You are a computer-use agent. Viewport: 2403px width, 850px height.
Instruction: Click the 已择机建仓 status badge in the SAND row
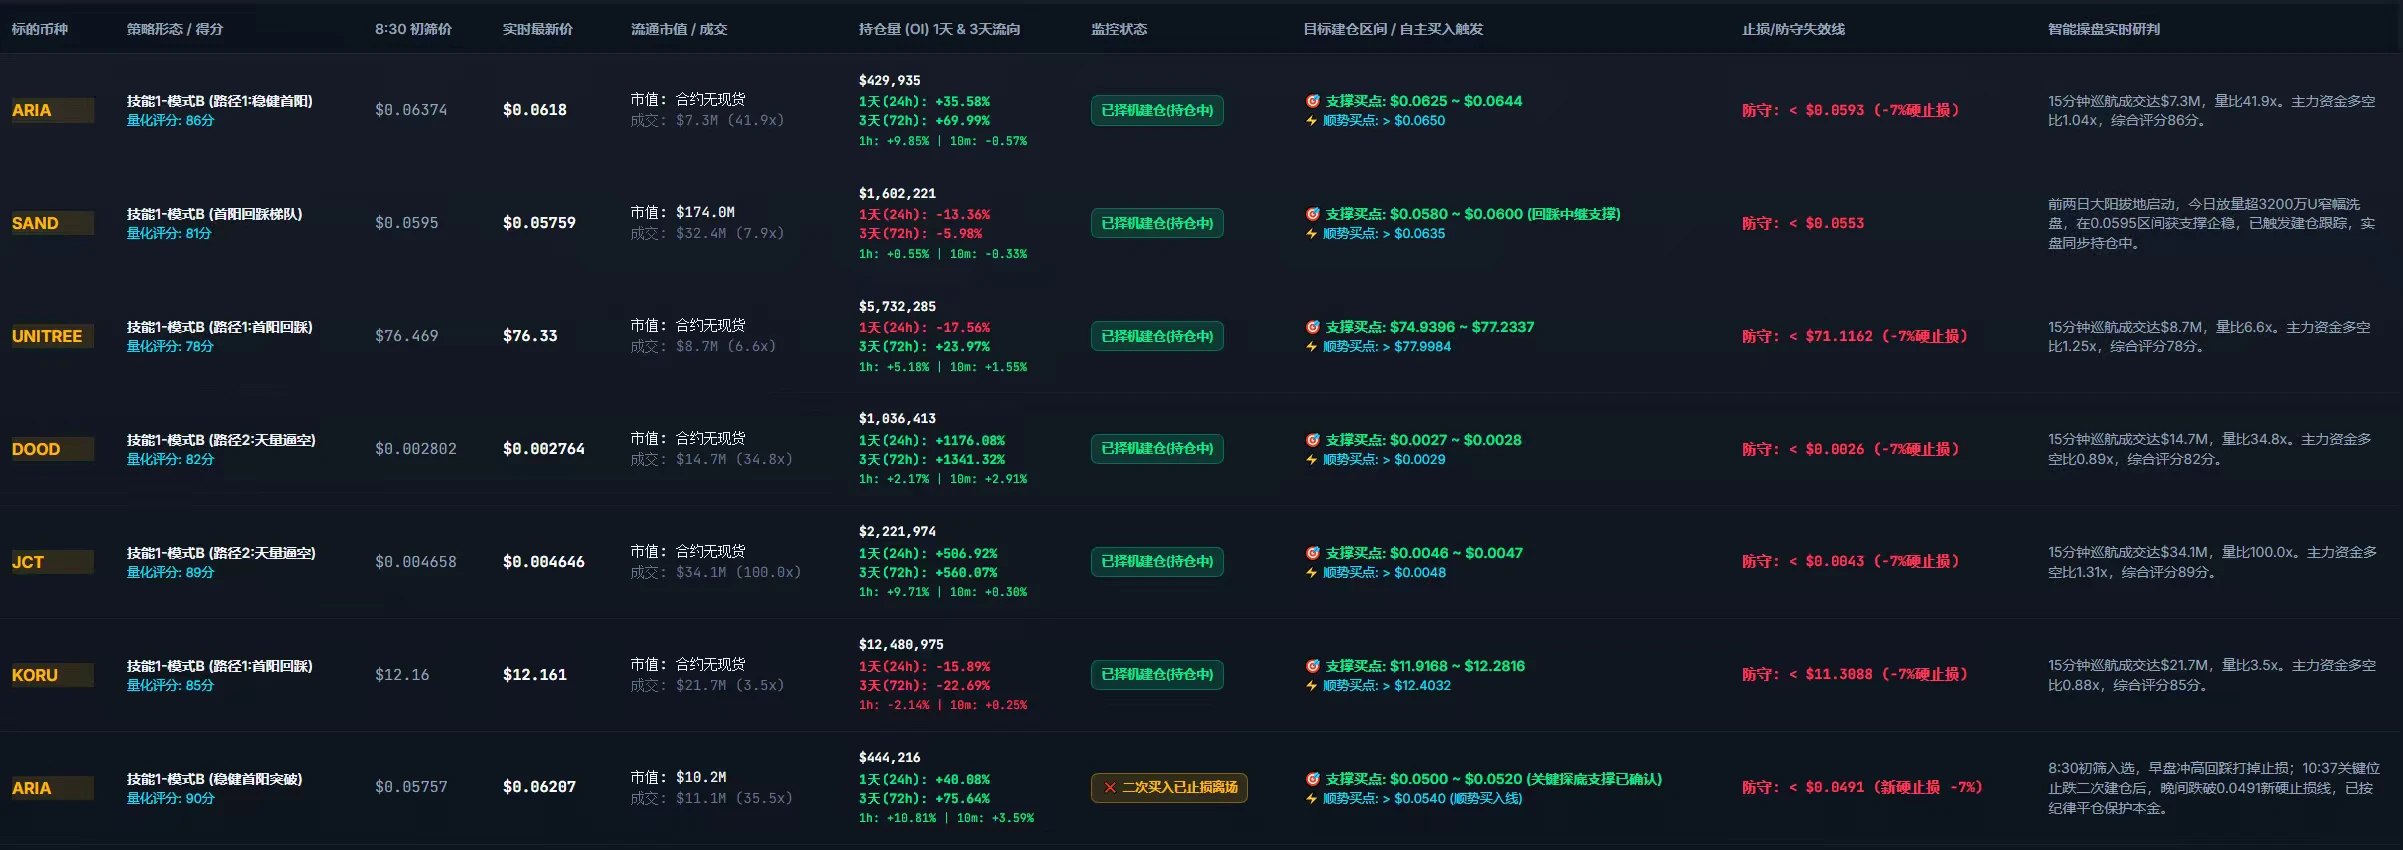1157,223
